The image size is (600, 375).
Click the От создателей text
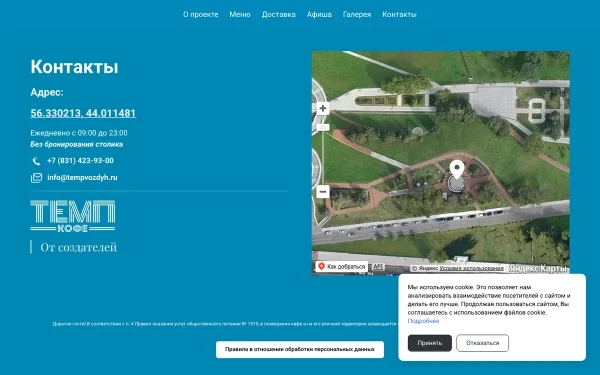pos(78,247)
